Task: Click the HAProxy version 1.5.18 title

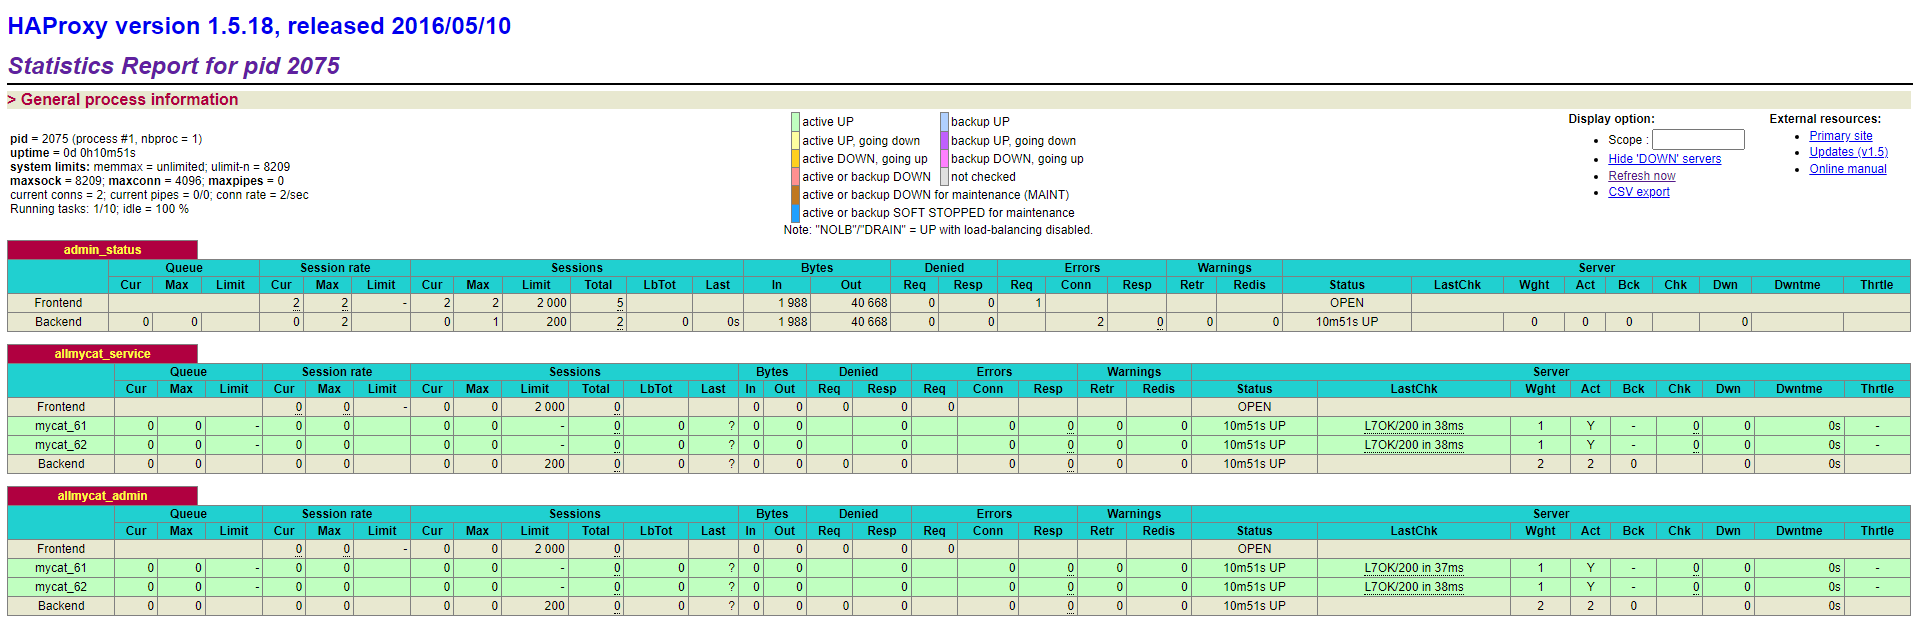Action: 259,26
